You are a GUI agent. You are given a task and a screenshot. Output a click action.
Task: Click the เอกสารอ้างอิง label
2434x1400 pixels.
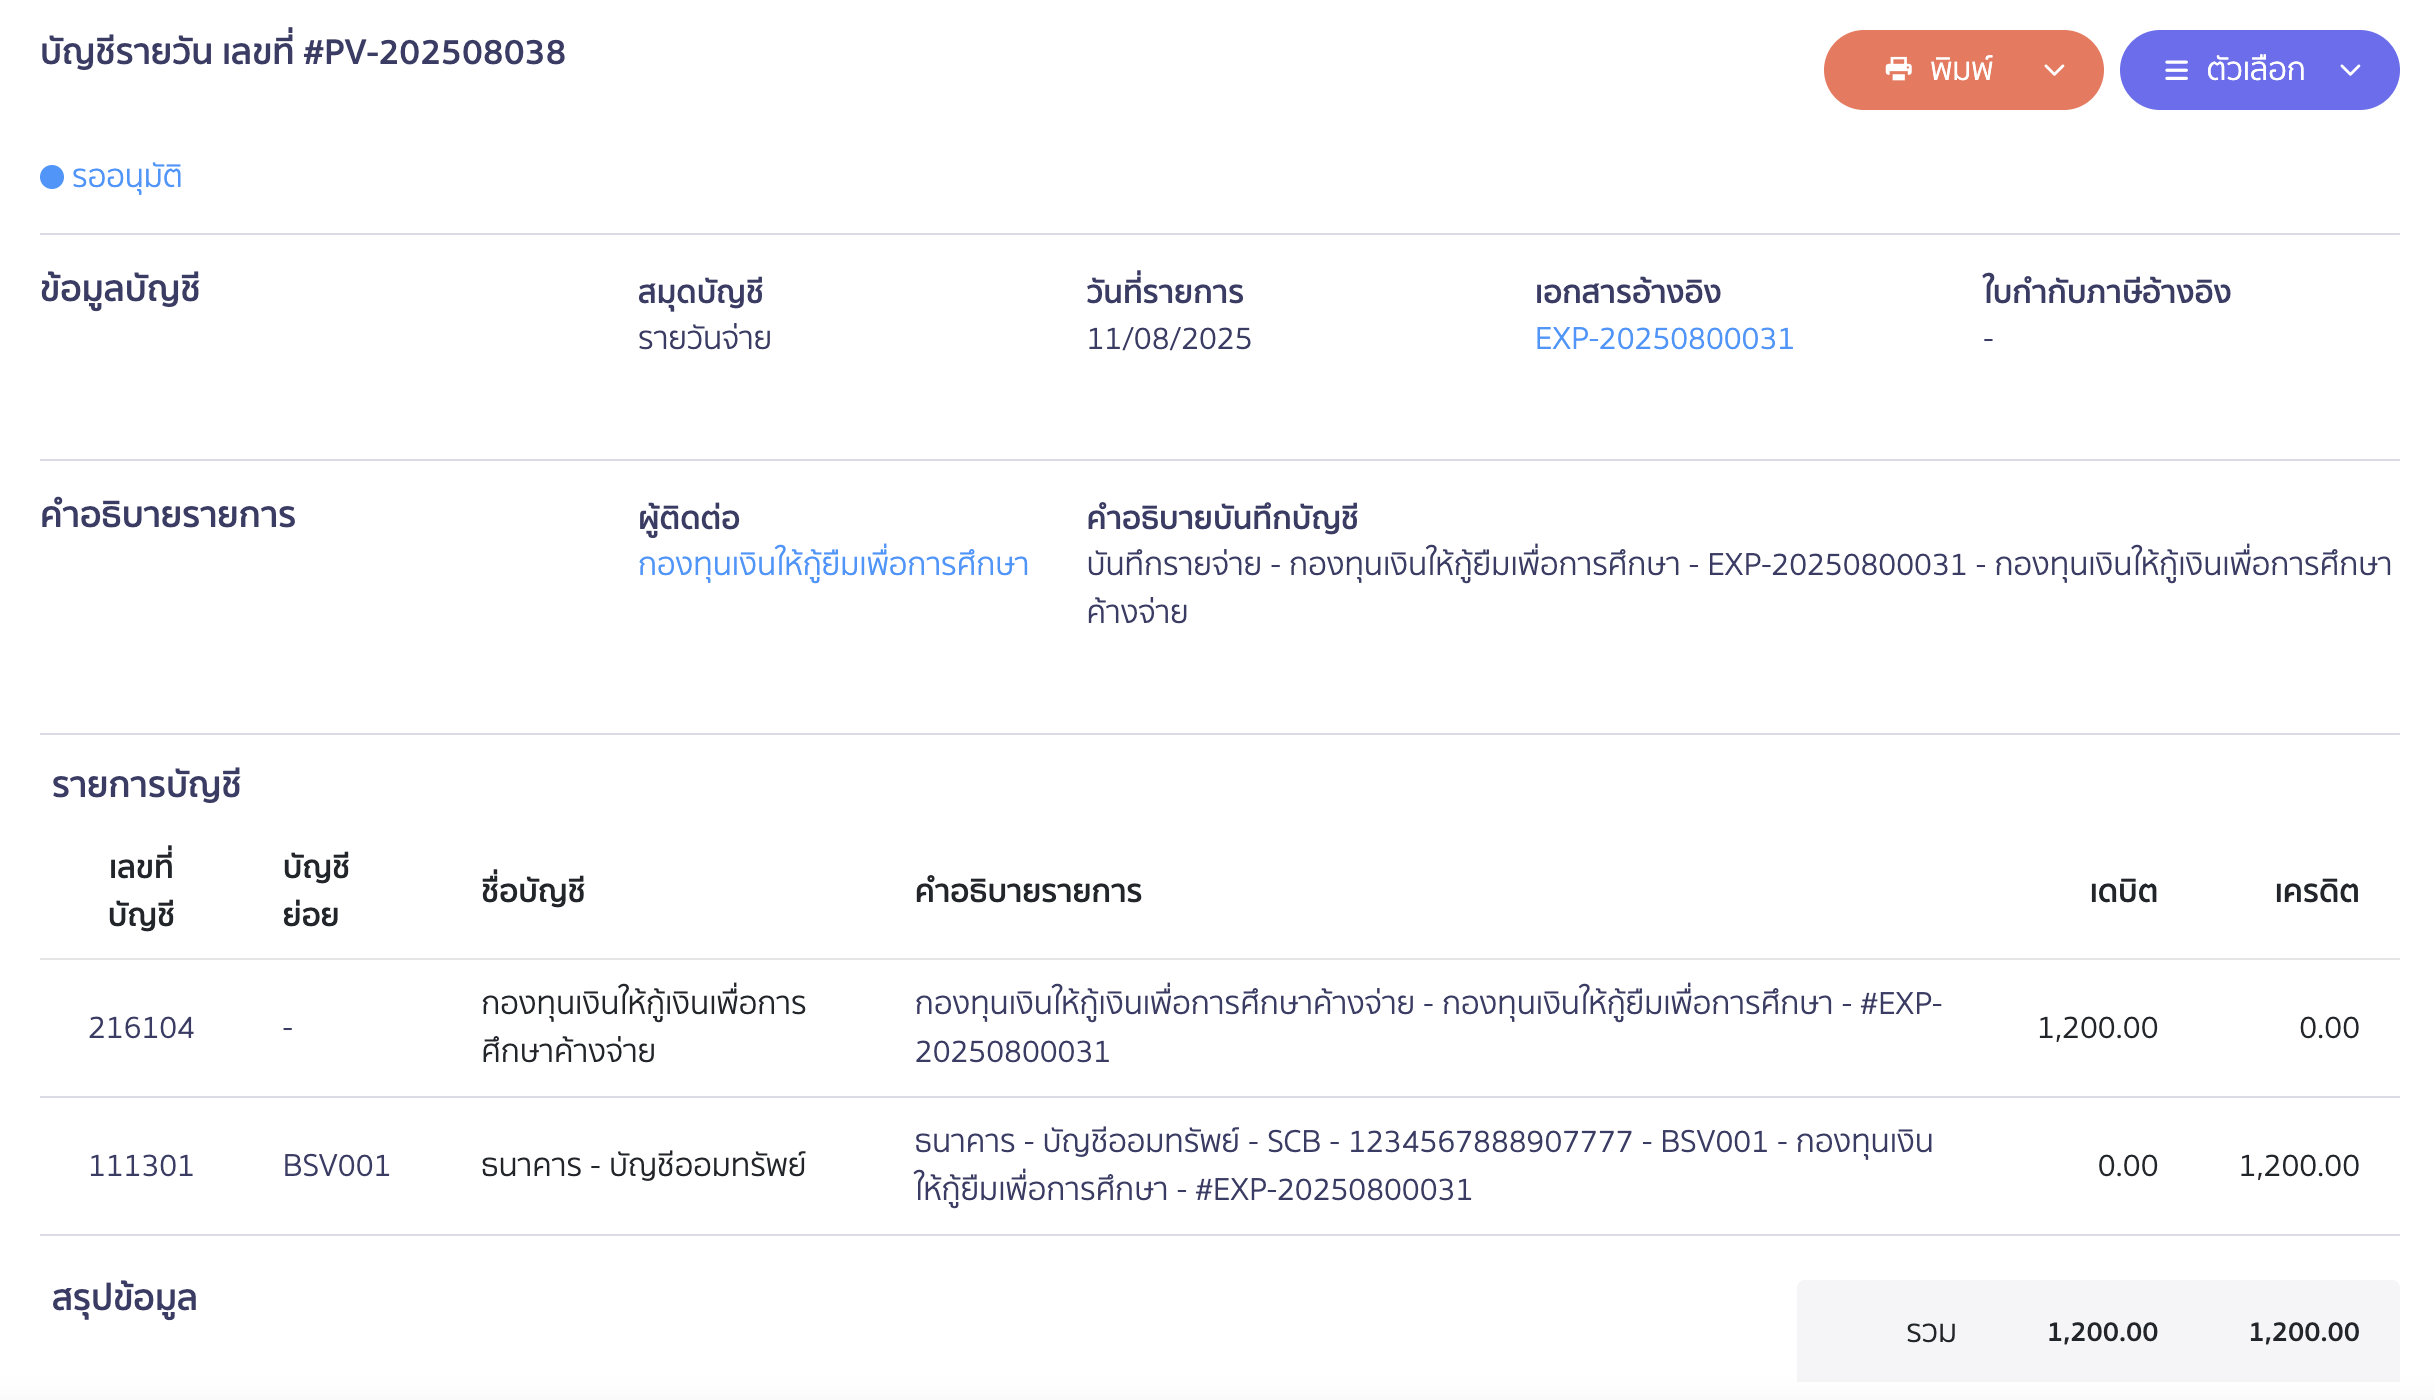click(x=1628, y=292)
